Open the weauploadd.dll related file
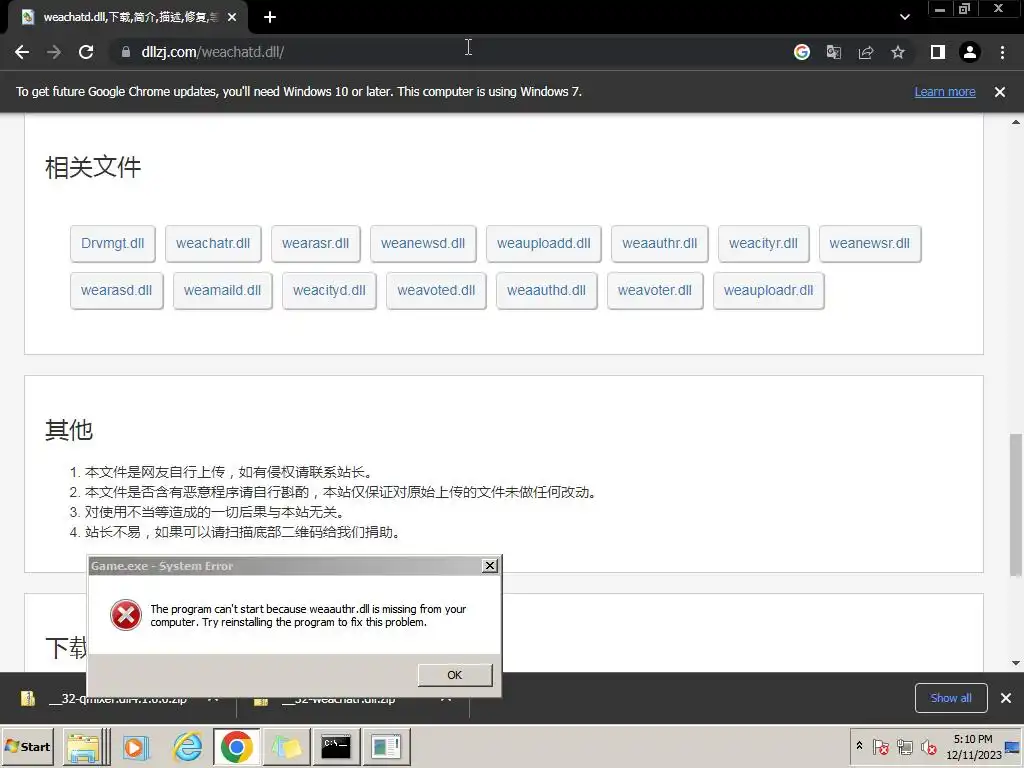The height and width of the screenshot is (768, 1024). pos(543,244)
